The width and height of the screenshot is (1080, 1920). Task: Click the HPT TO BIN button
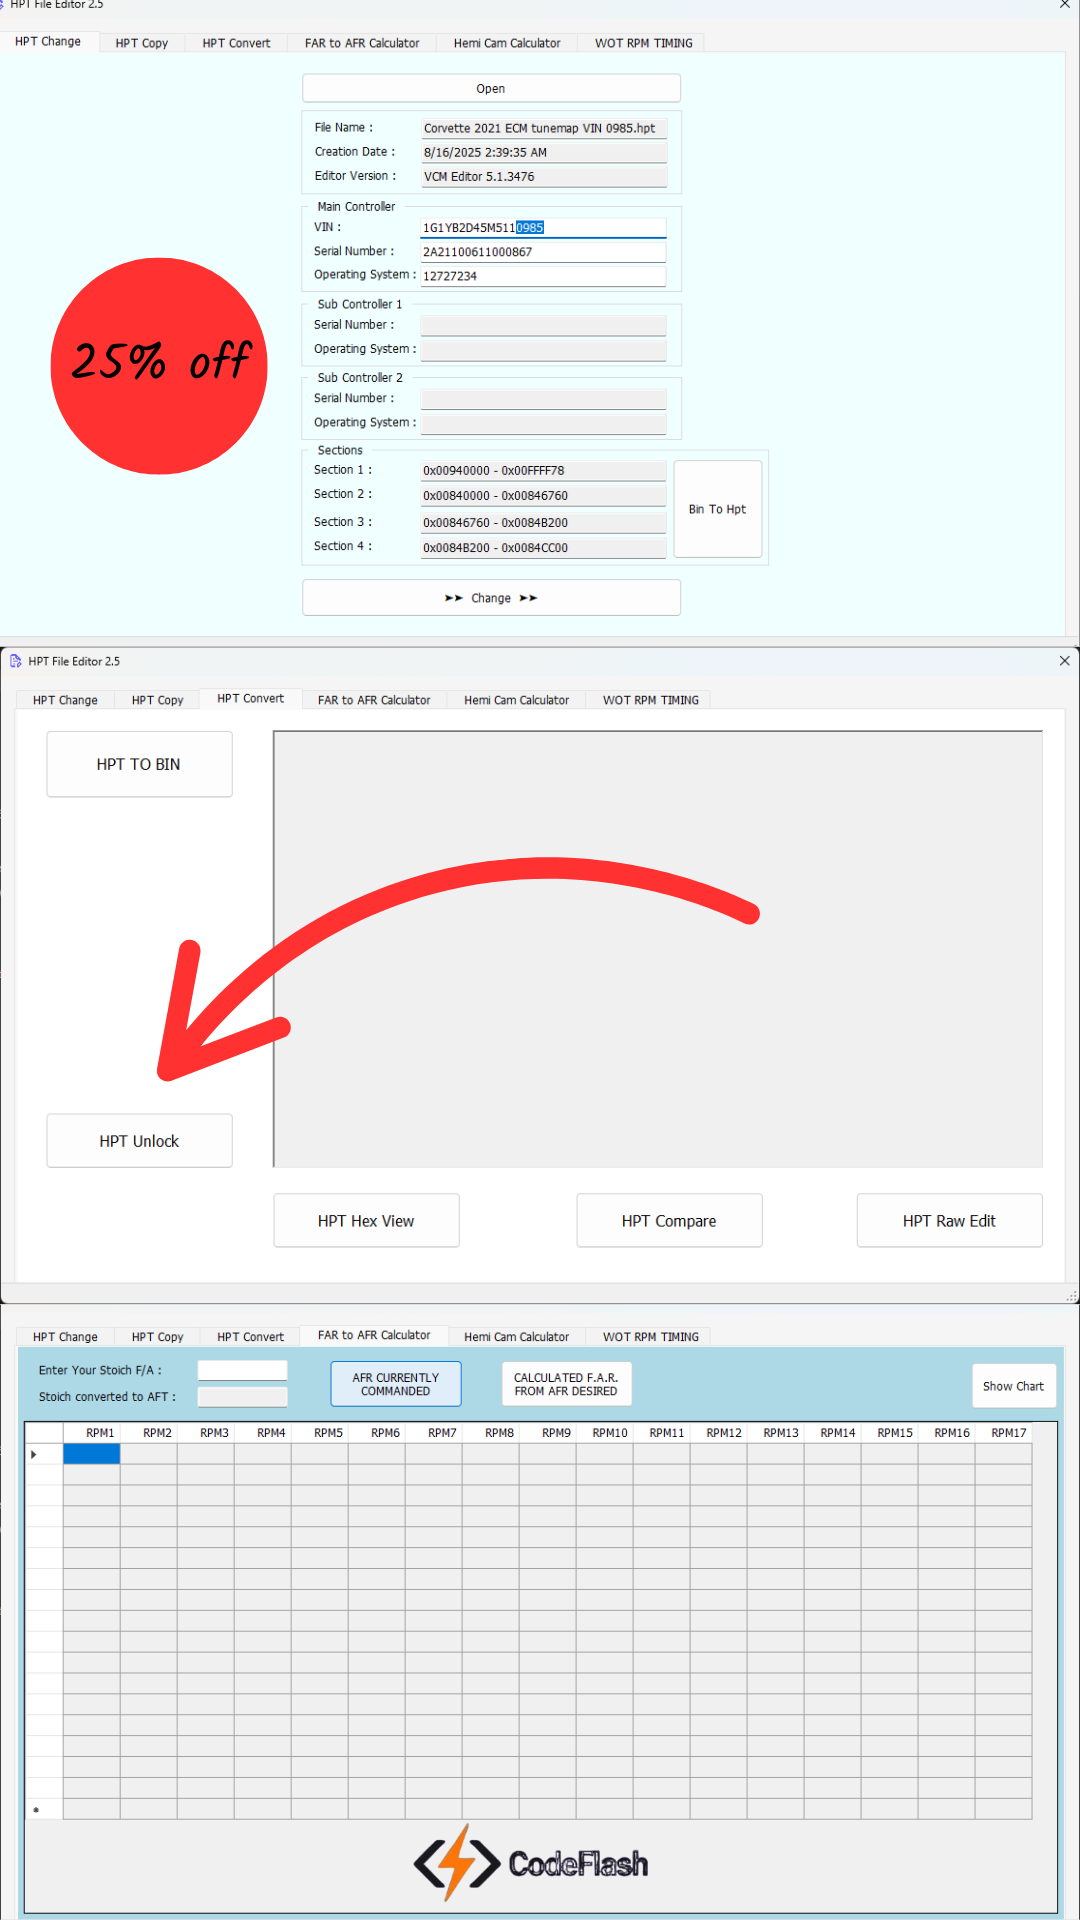139,764
